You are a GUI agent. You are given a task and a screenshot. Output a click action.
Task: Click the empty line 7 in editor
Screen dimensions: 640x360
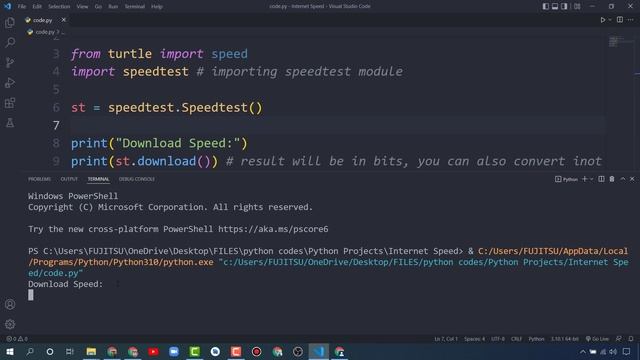click(337, 125)
